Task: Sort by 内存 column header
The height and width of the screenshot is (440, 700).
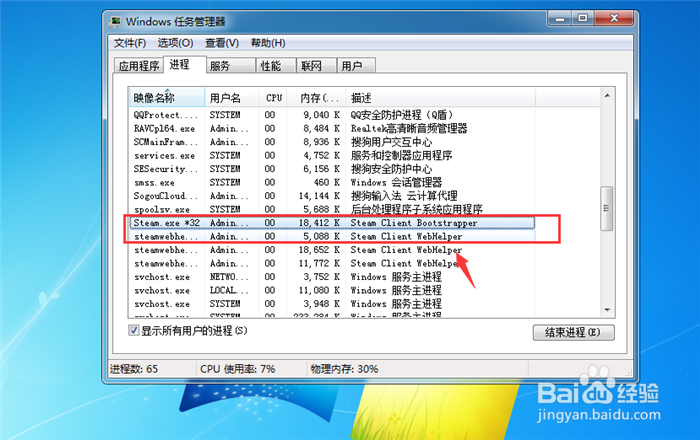Action: pos(316,98)
